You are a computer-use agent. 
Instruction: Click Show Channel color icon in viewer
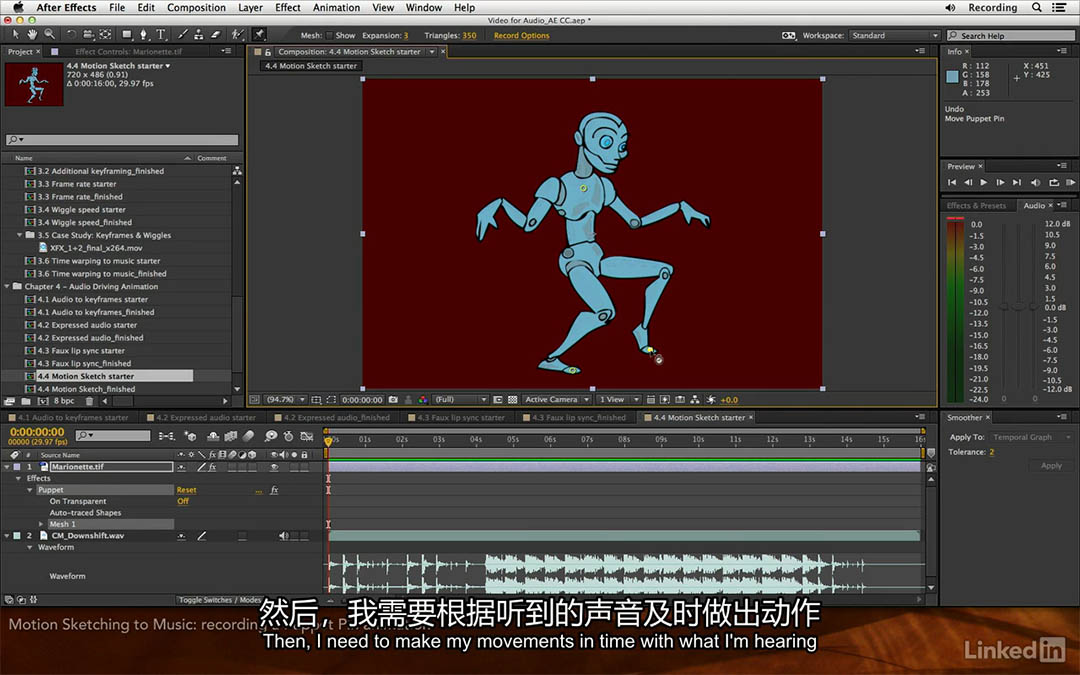click(x=423, y=399)
